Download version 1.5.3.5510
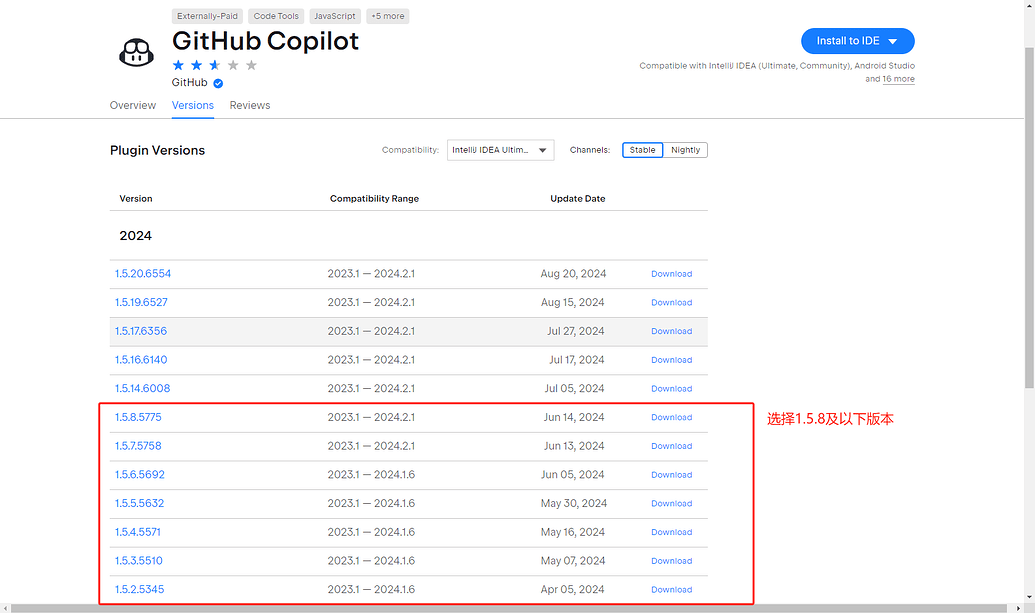Screen dimensions: 1035x613 pyautogui.click(x=671, y=561)
